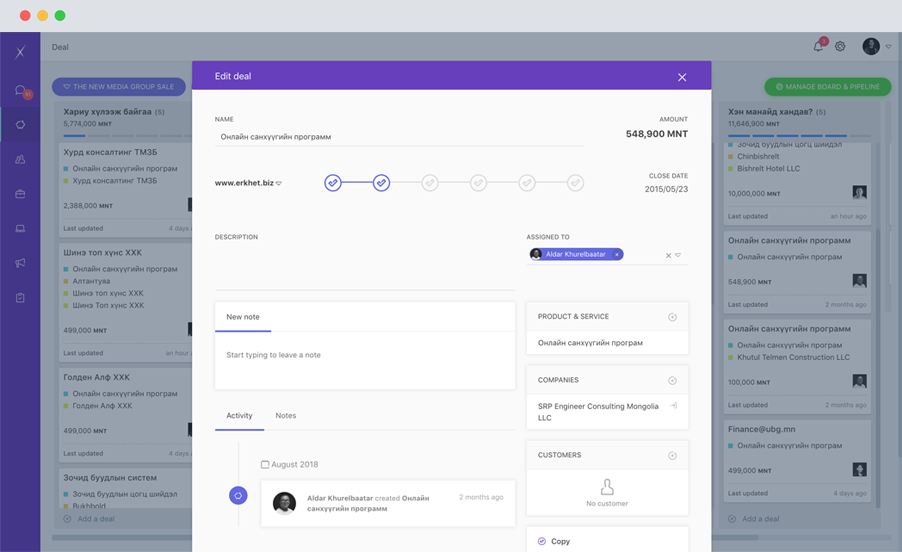Add a product & service with plus icon

click(x=672, y=317)
